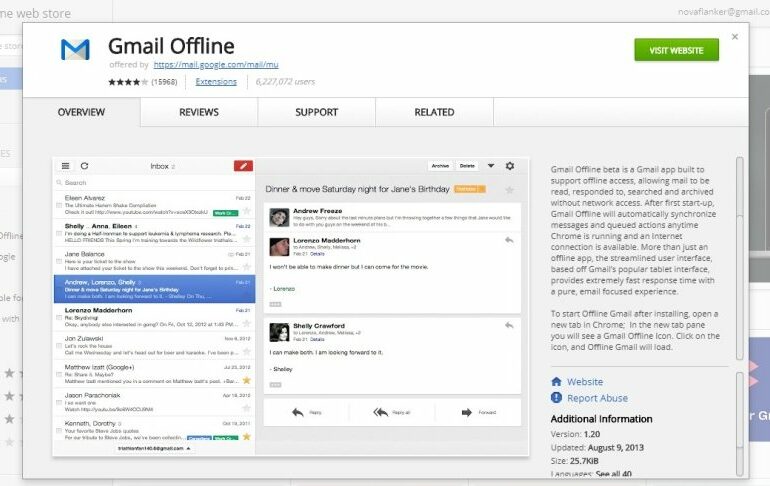Tick the Shelly, Anna, Eileen email checkbox
Screen dimensions: 770x486
[59, 233]
